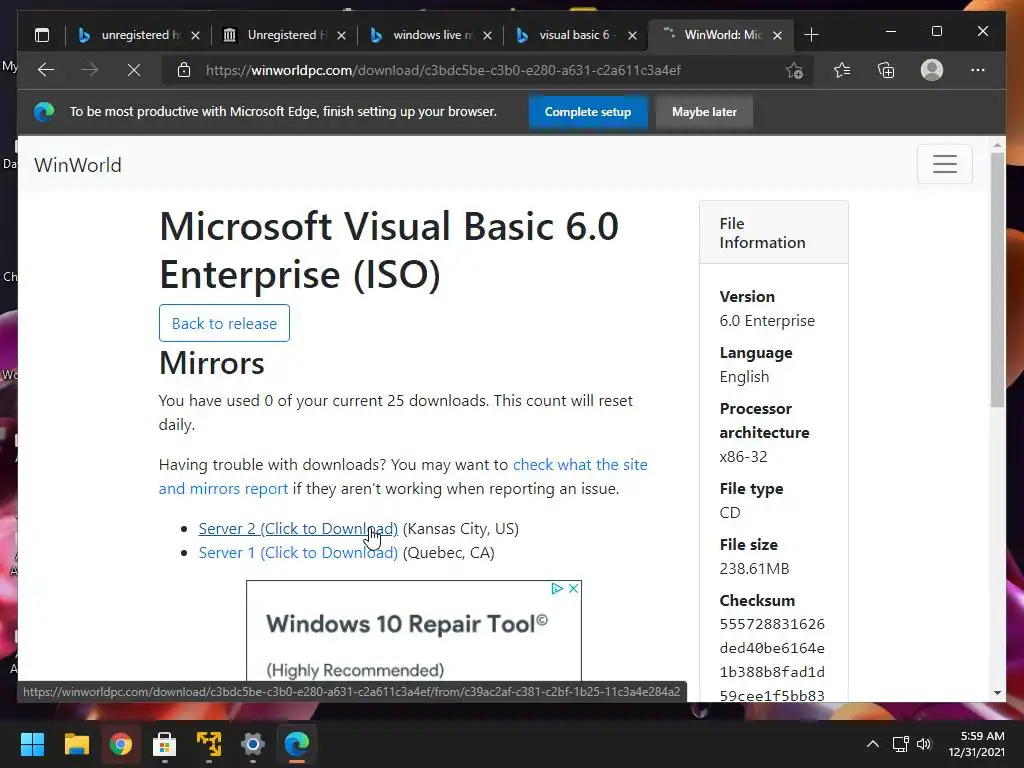1024x768 pixels.
Task: Open network status tray icon
Action: (x=901, y=744)
